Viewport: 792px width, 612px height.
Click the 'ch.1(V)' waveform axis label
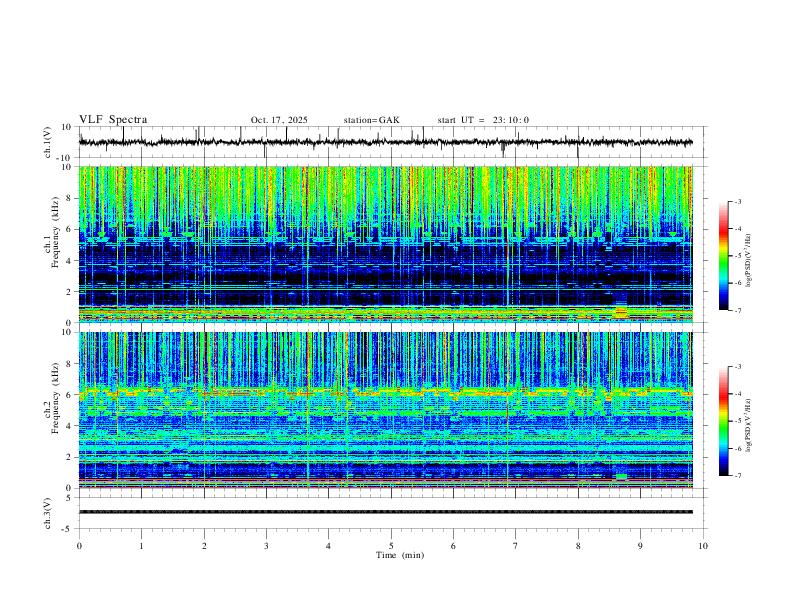pyautogui.click(x=48, y=142)
